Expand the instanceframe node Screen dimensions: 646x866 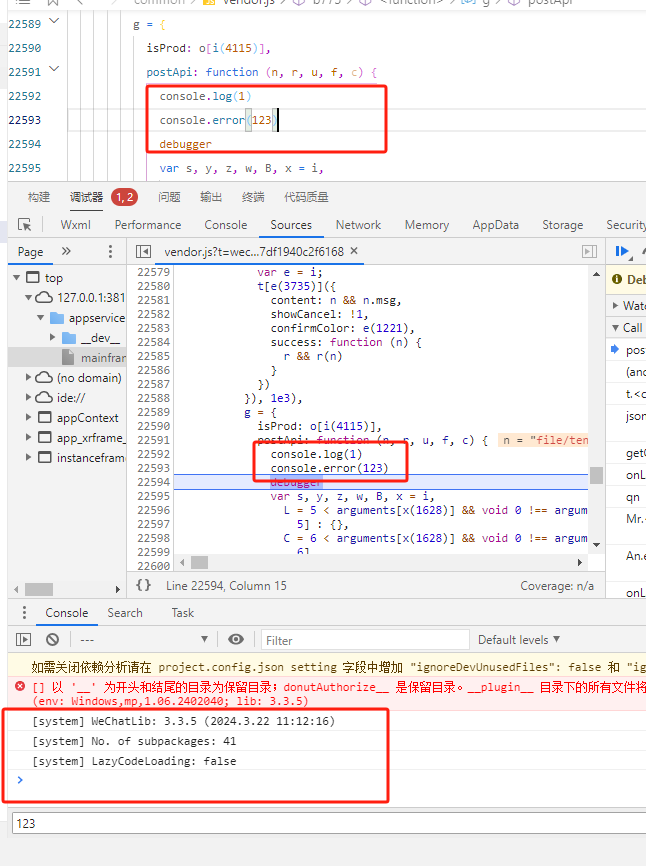coord(28,457)
